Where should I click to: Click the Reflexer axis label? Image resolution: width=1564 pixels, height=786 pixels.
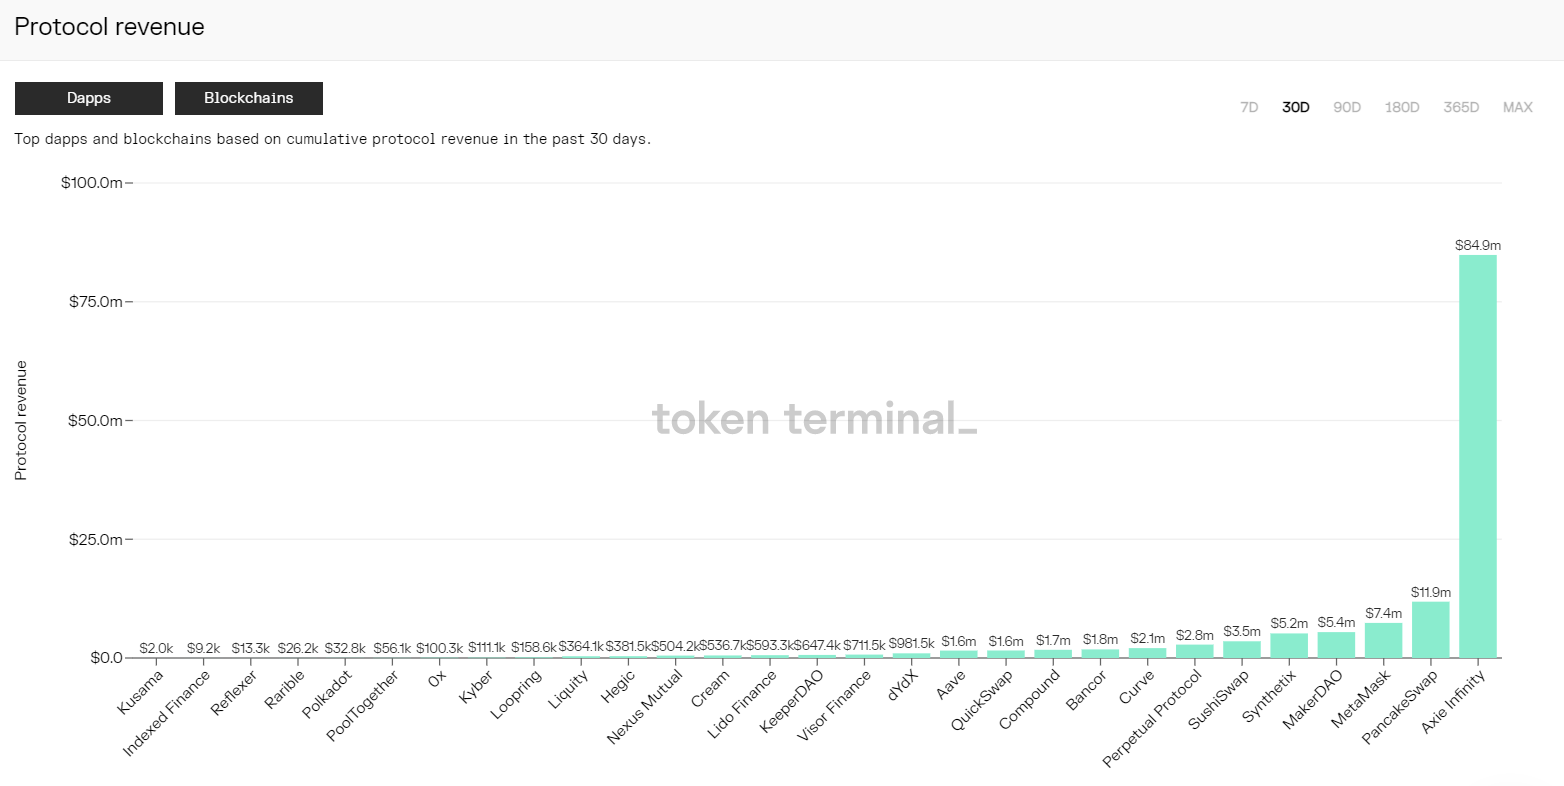tap(234, 692)
